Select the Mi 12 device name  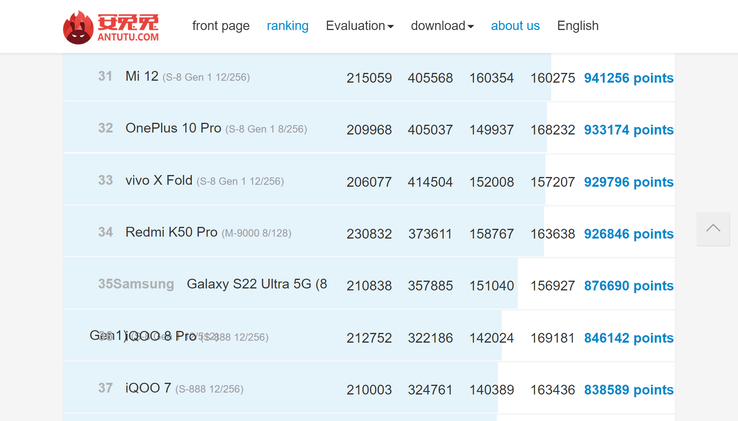142,76
